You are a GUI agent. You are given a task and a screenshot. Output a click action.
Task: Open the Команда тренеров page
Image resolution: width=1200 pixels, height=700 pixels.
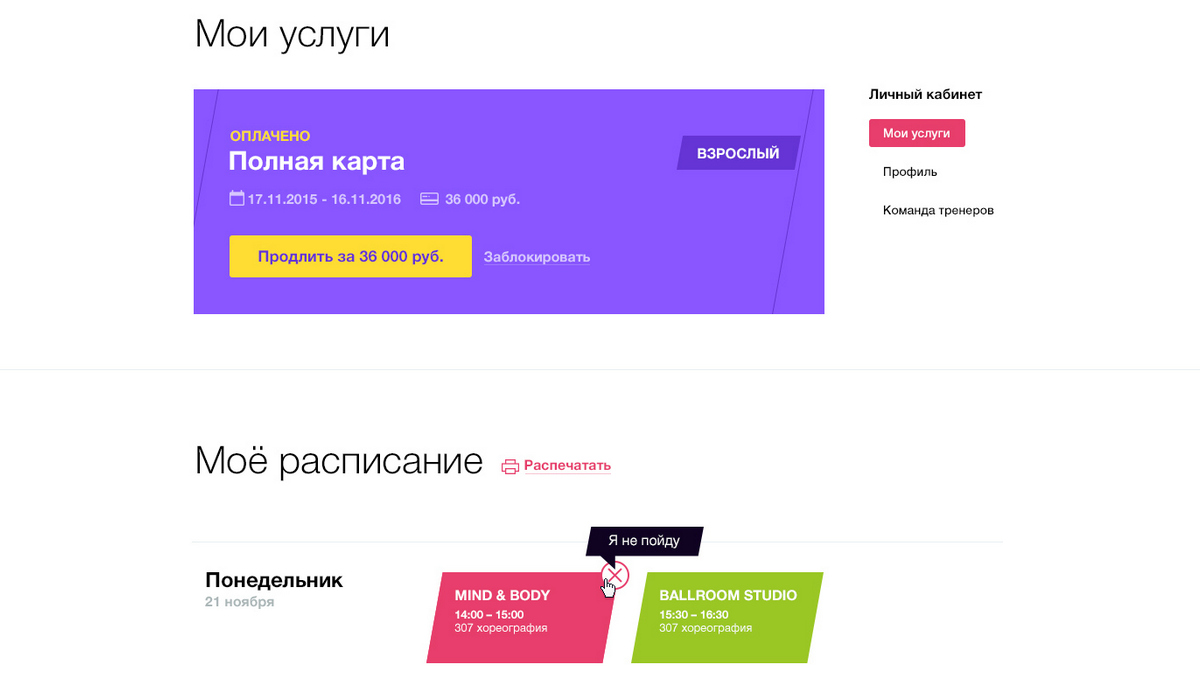tap(938, 211)
